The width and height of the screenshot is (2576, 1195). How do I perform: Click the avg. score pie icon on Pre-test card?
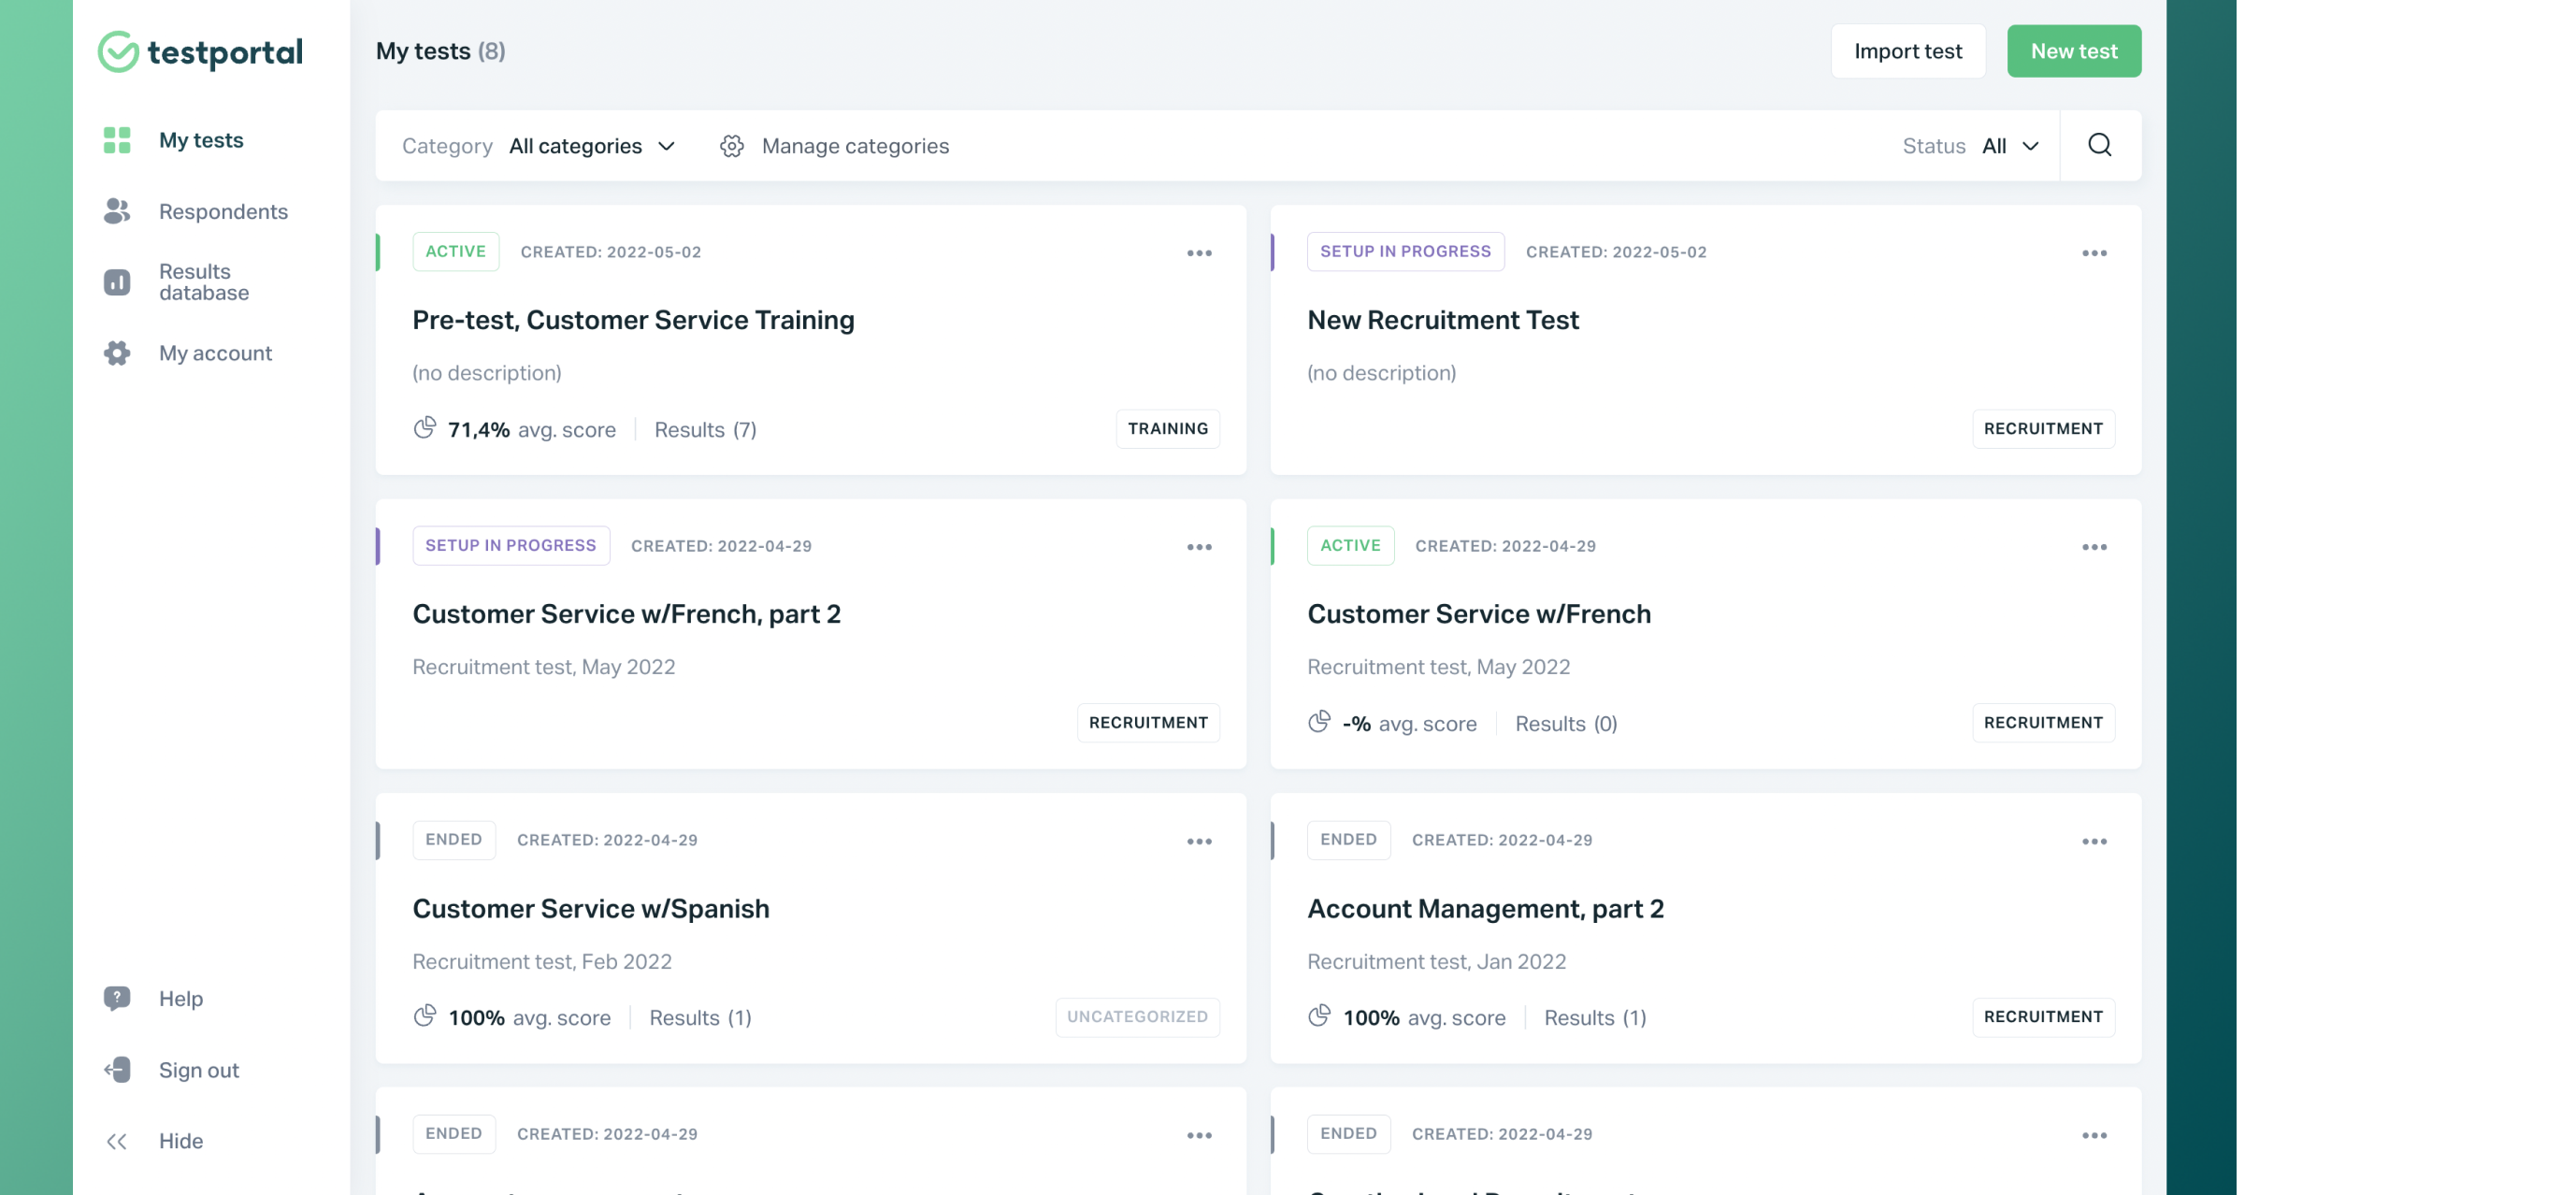click(425, 428)
